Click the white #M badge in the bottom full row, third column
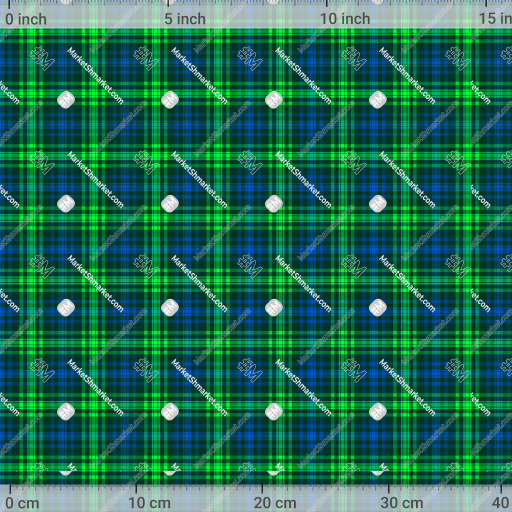This screenshot has height=512, width=512. pyautogui.click(x=274, y=412)
